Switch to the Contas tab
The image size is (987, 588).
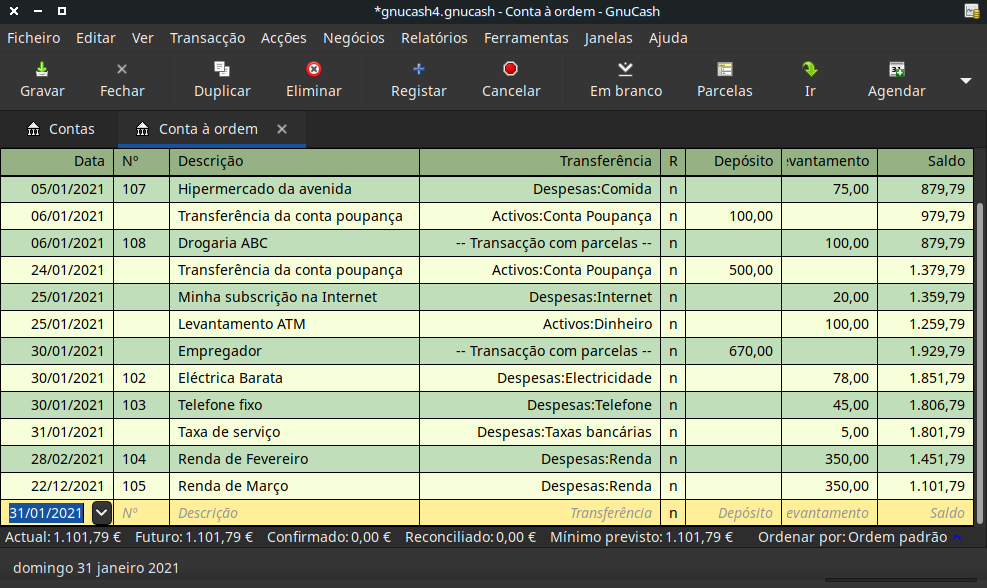tap(61, 129)
